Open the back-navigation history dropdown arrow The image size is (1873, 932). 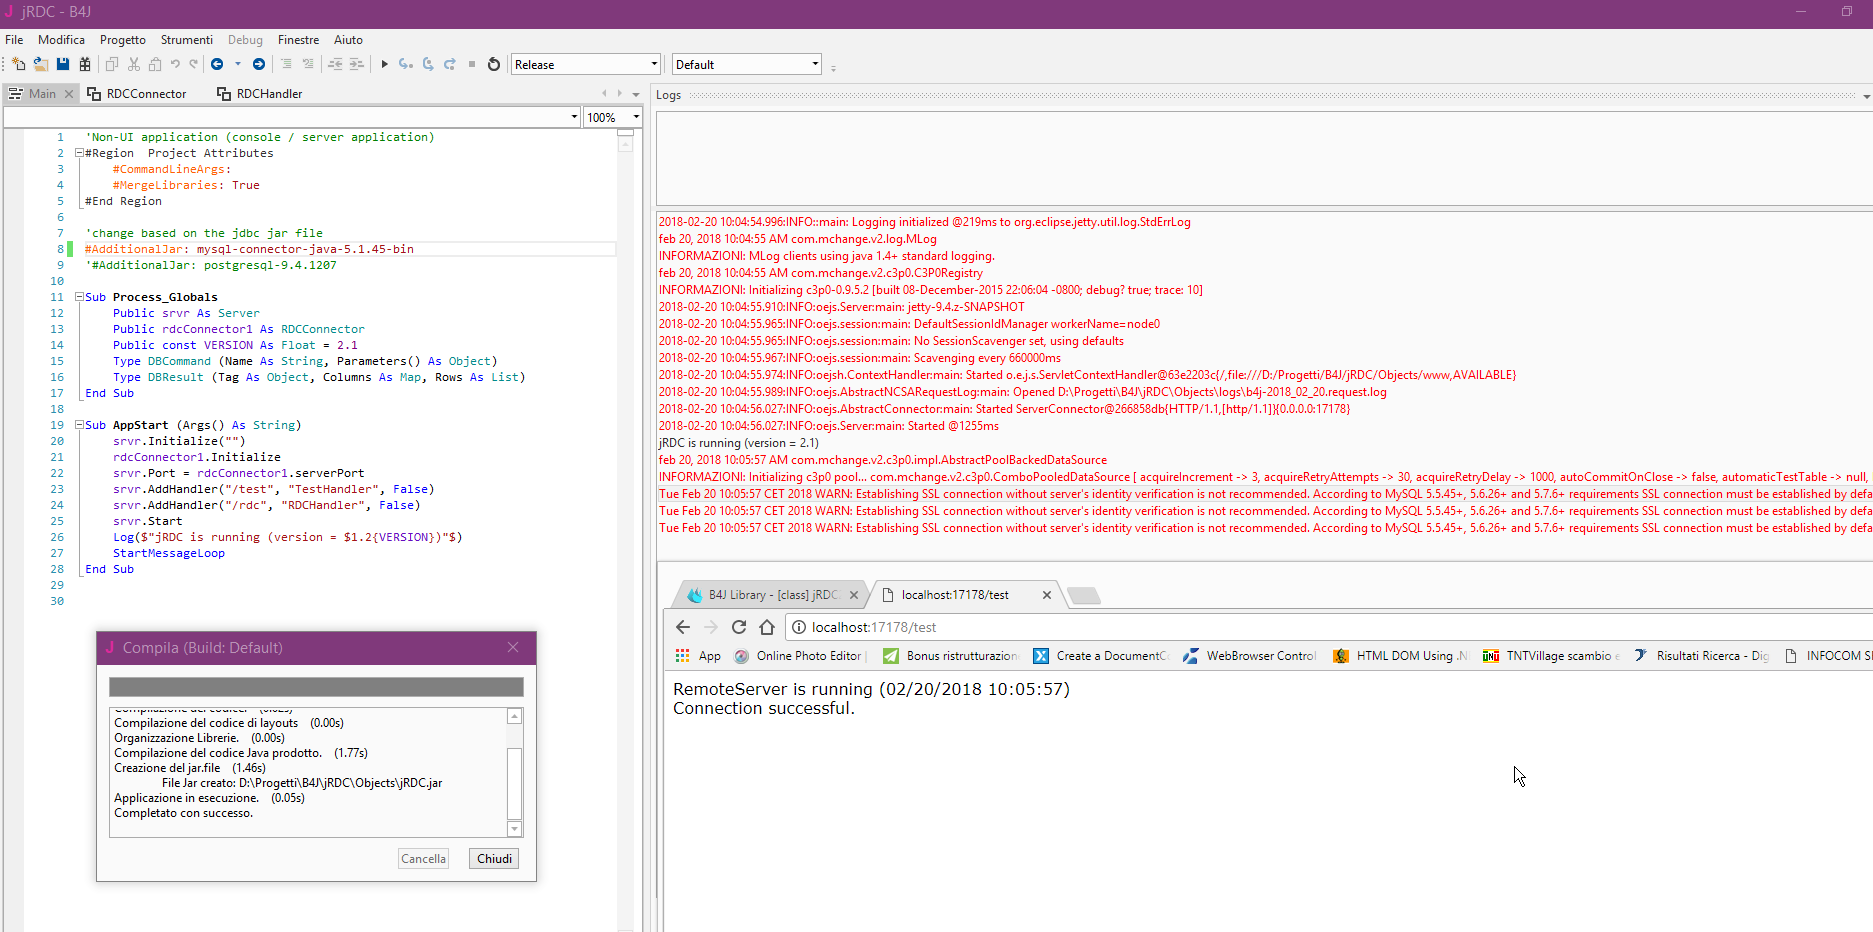pos(238,64)
